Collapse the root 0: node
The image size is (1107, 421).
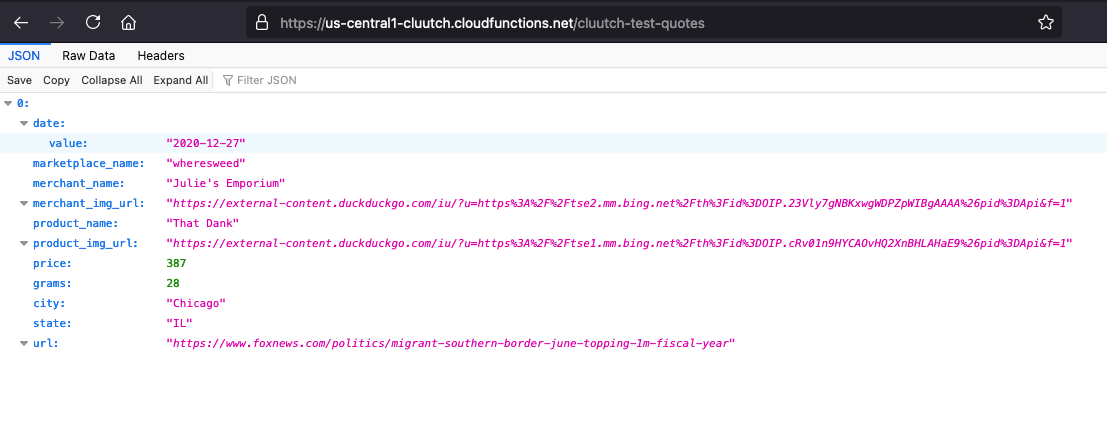pyautogui.click(x=8, y=103)
